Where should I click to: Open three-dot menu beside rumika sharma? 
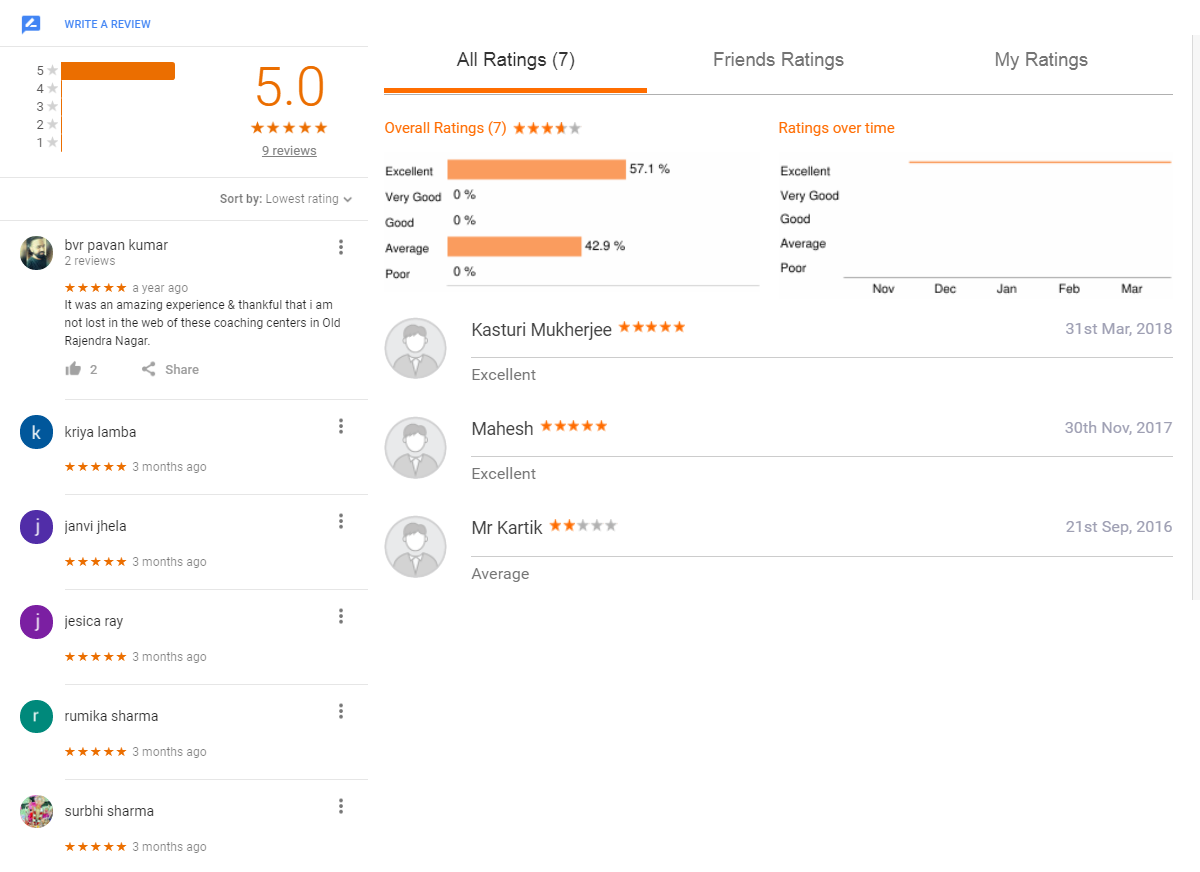click(341, 711)
